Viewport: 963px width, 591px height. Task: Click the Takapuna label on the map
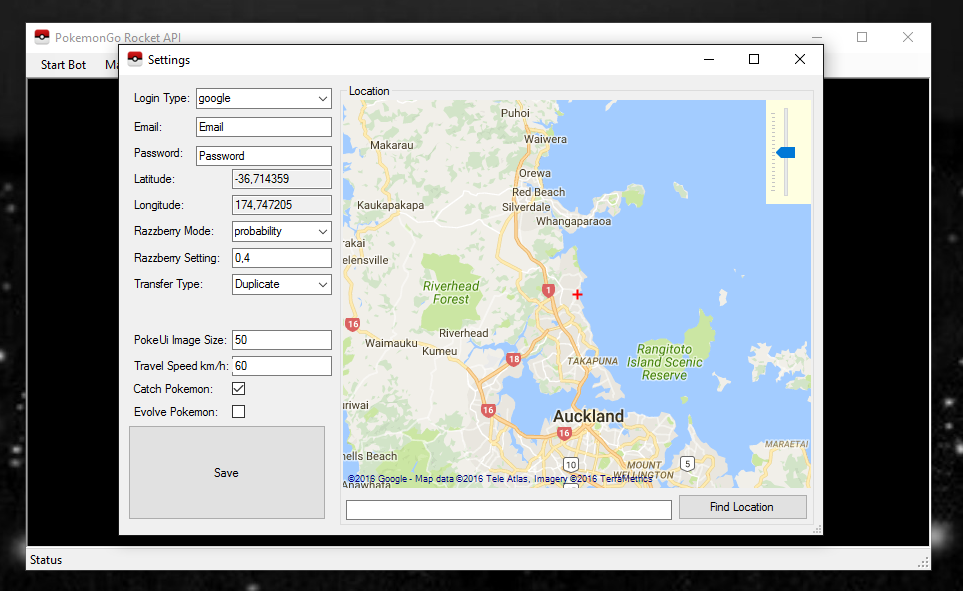coord(592,361)
